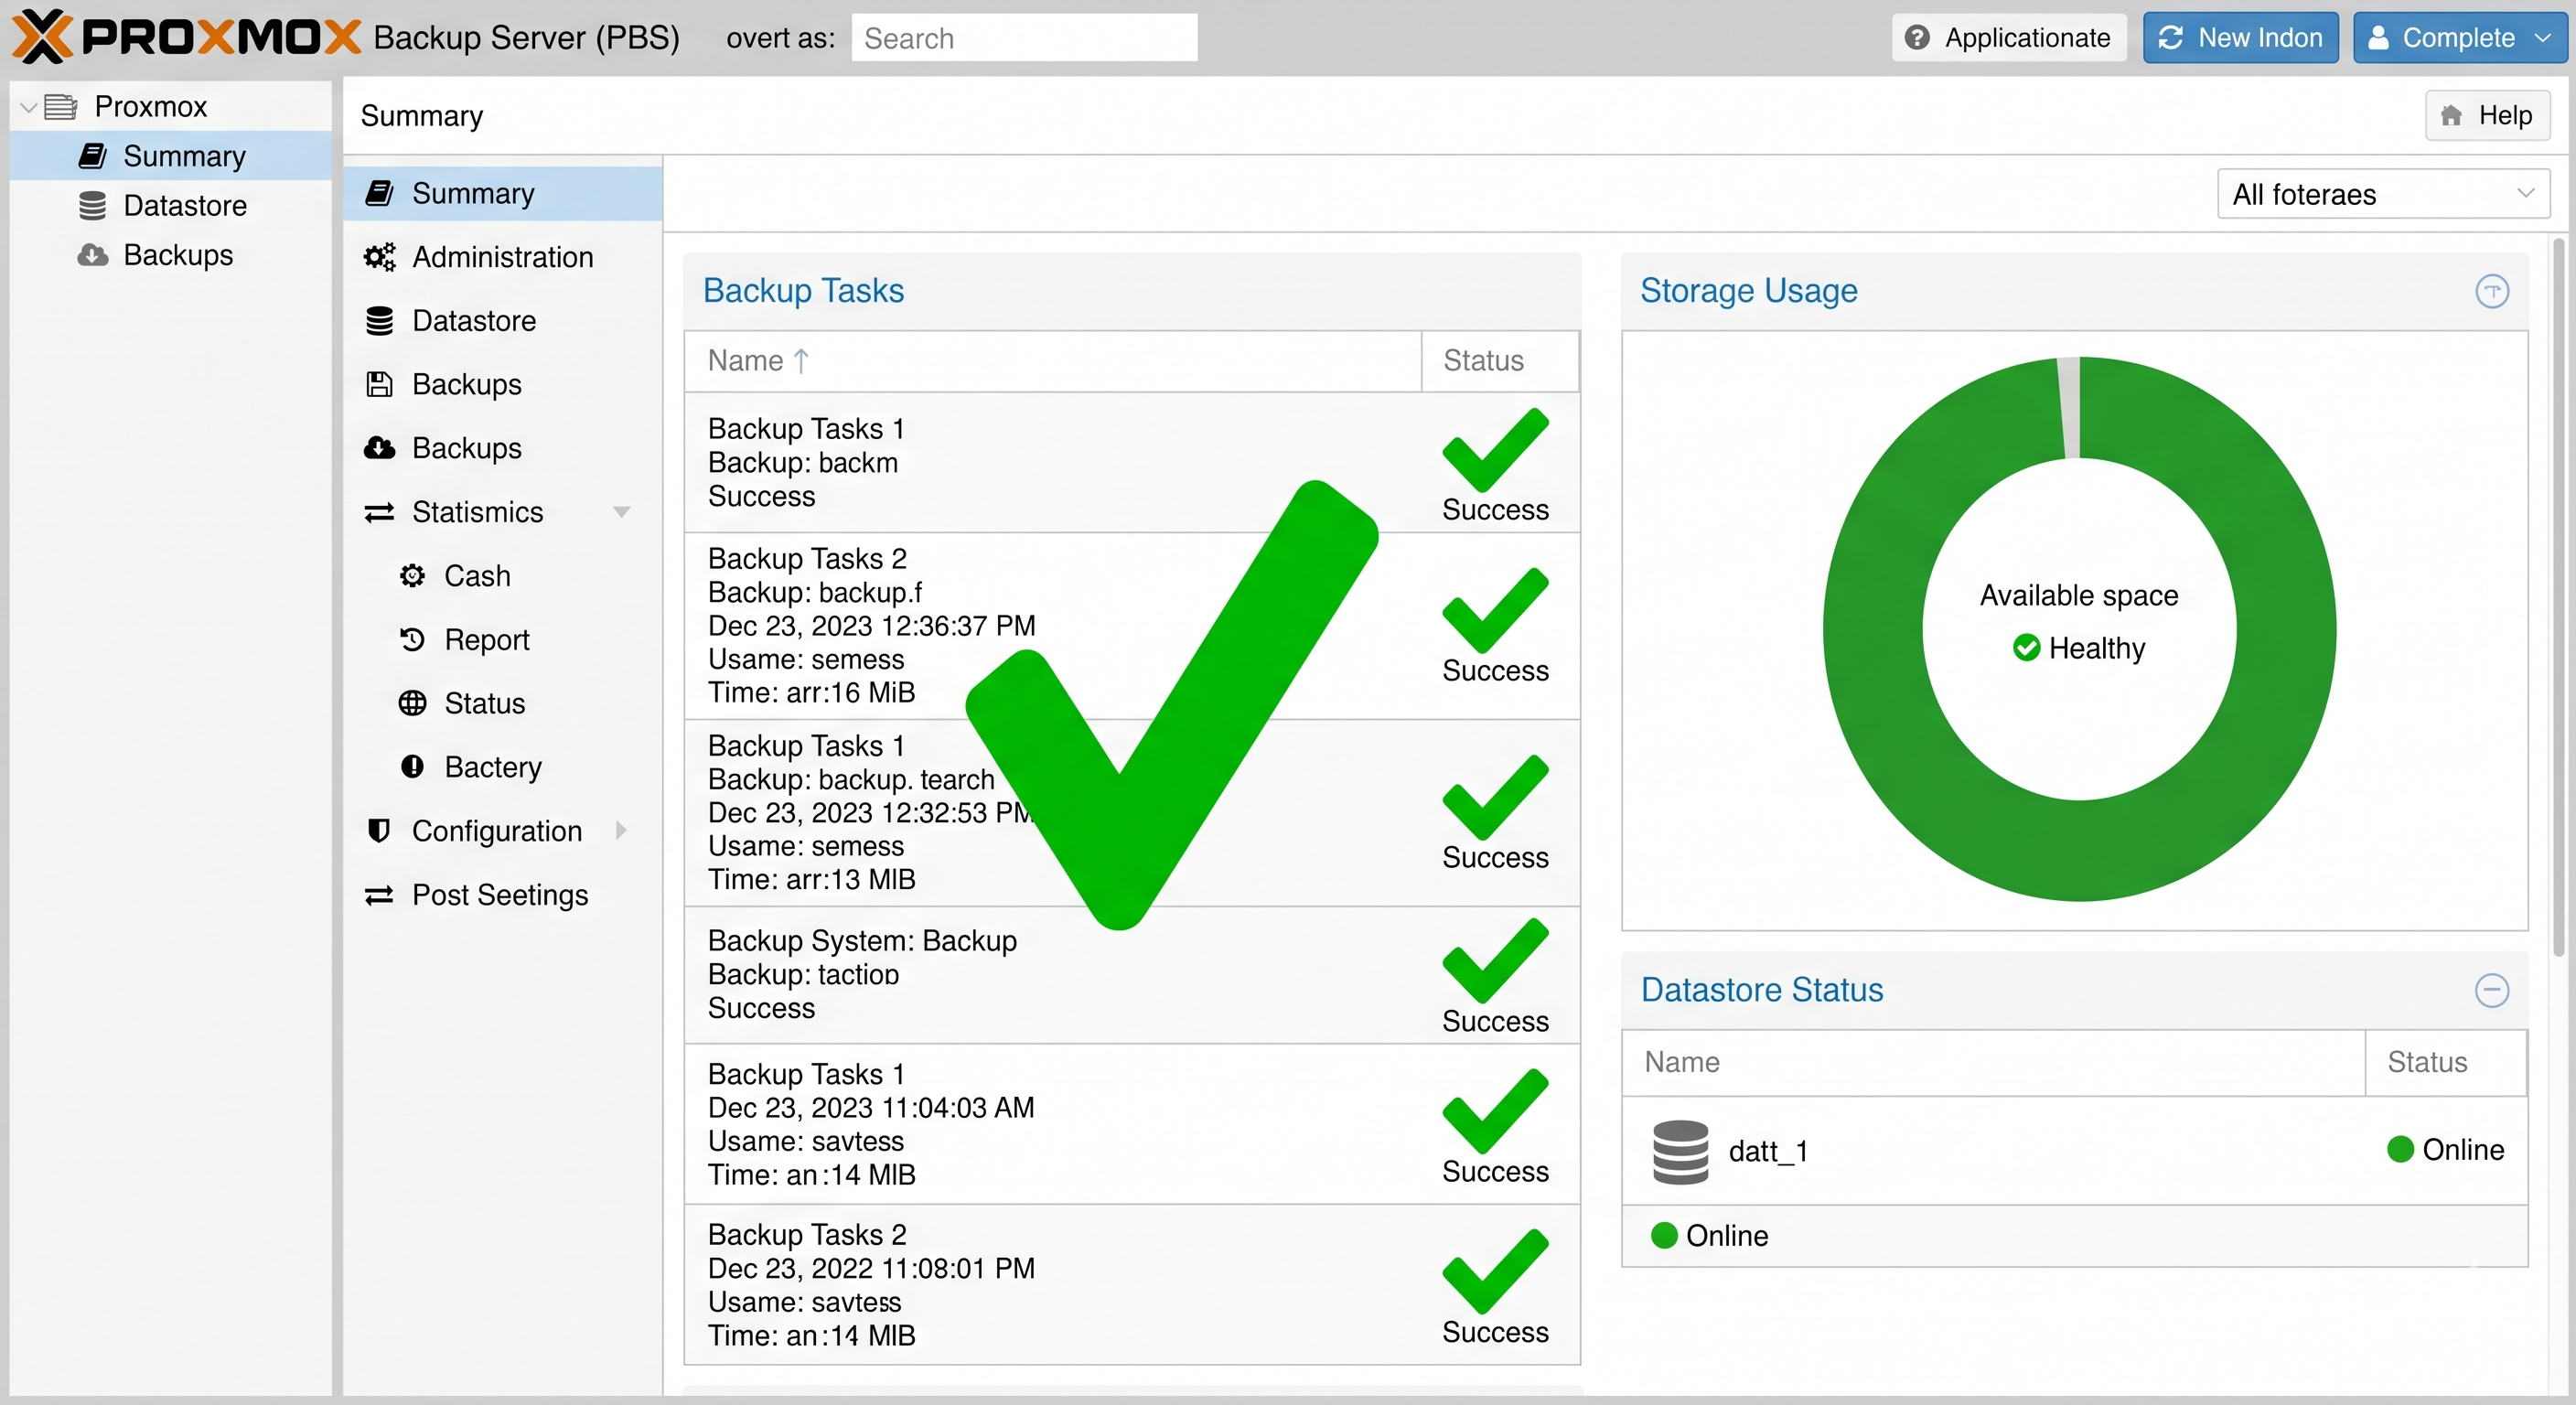Expand the Configuration submenu arrow
2576x1405 pixels.
[x=621, y=831]
